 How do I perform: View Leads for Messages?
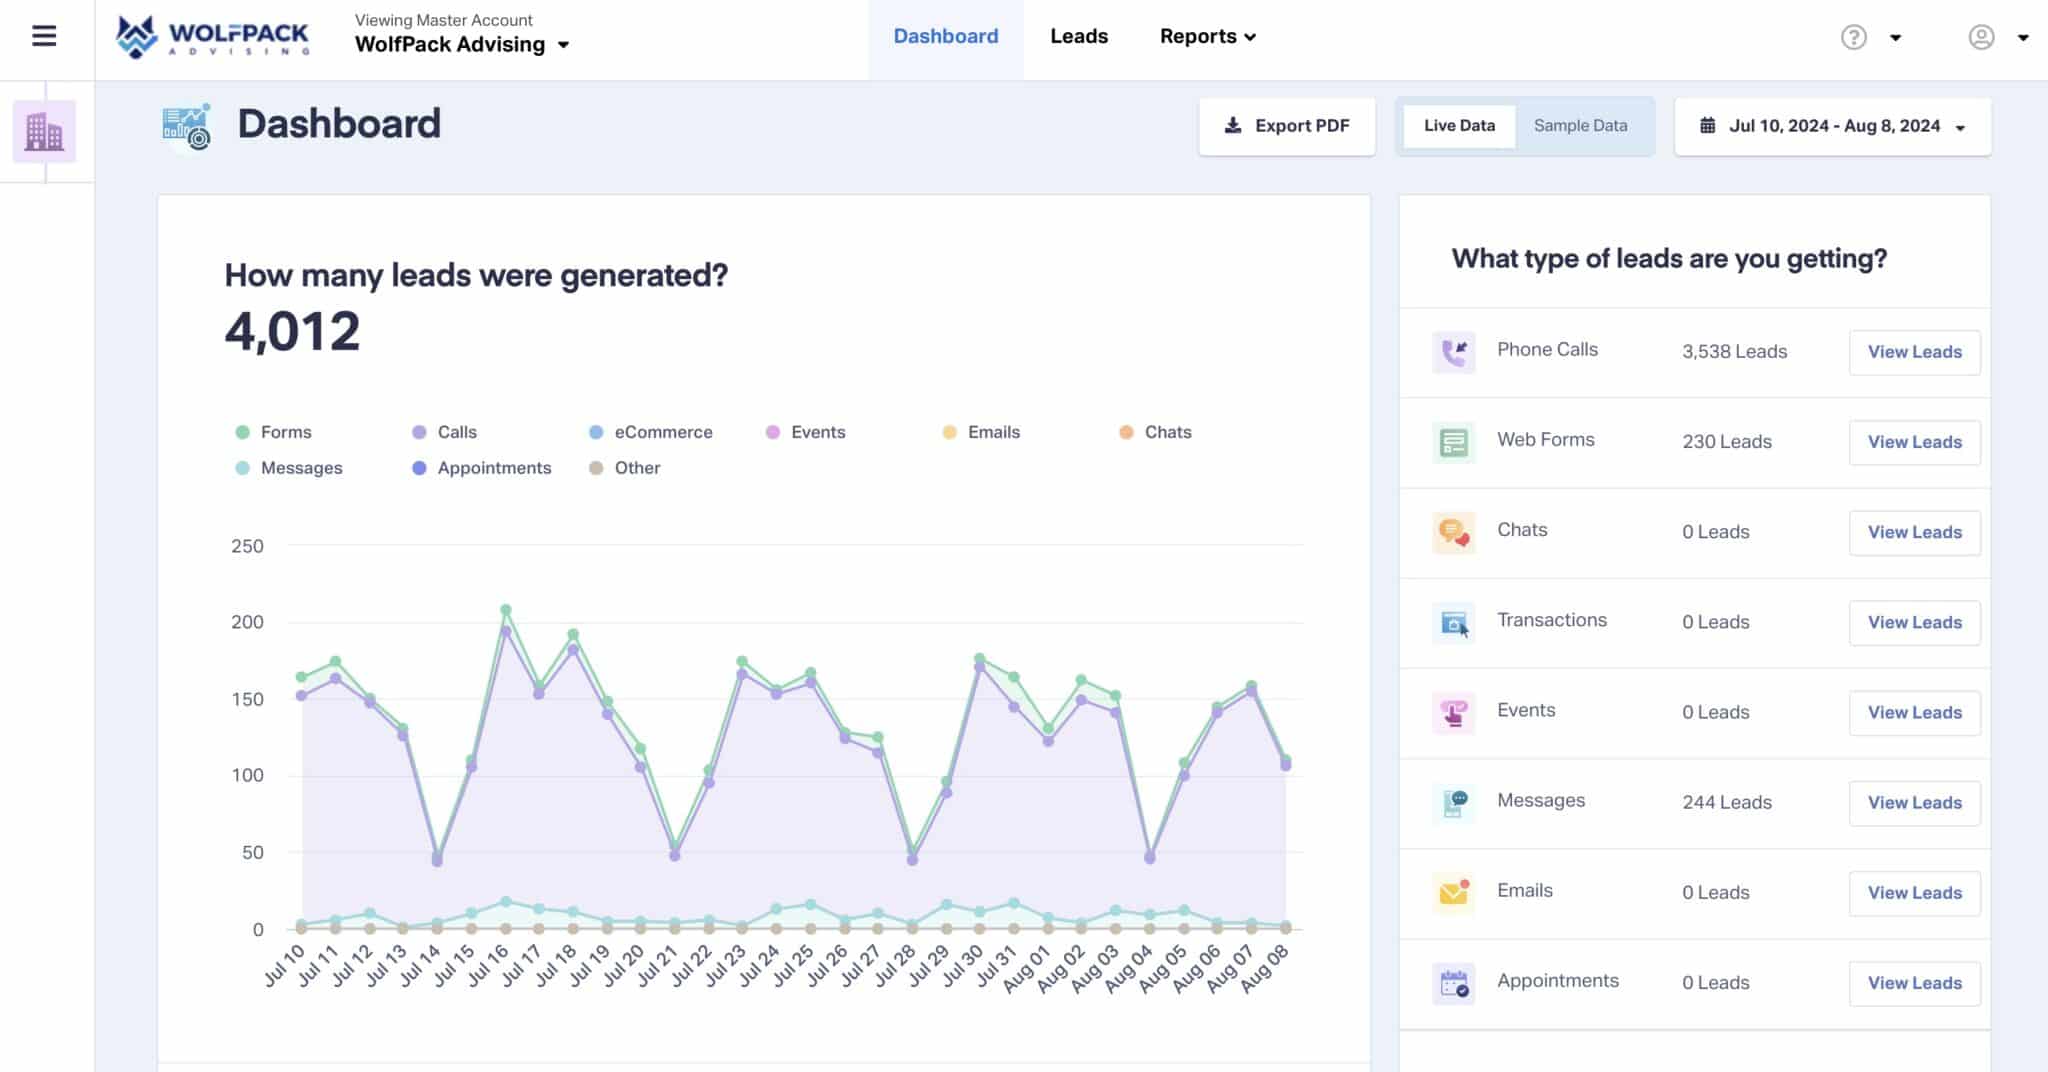coord(1914,803)
